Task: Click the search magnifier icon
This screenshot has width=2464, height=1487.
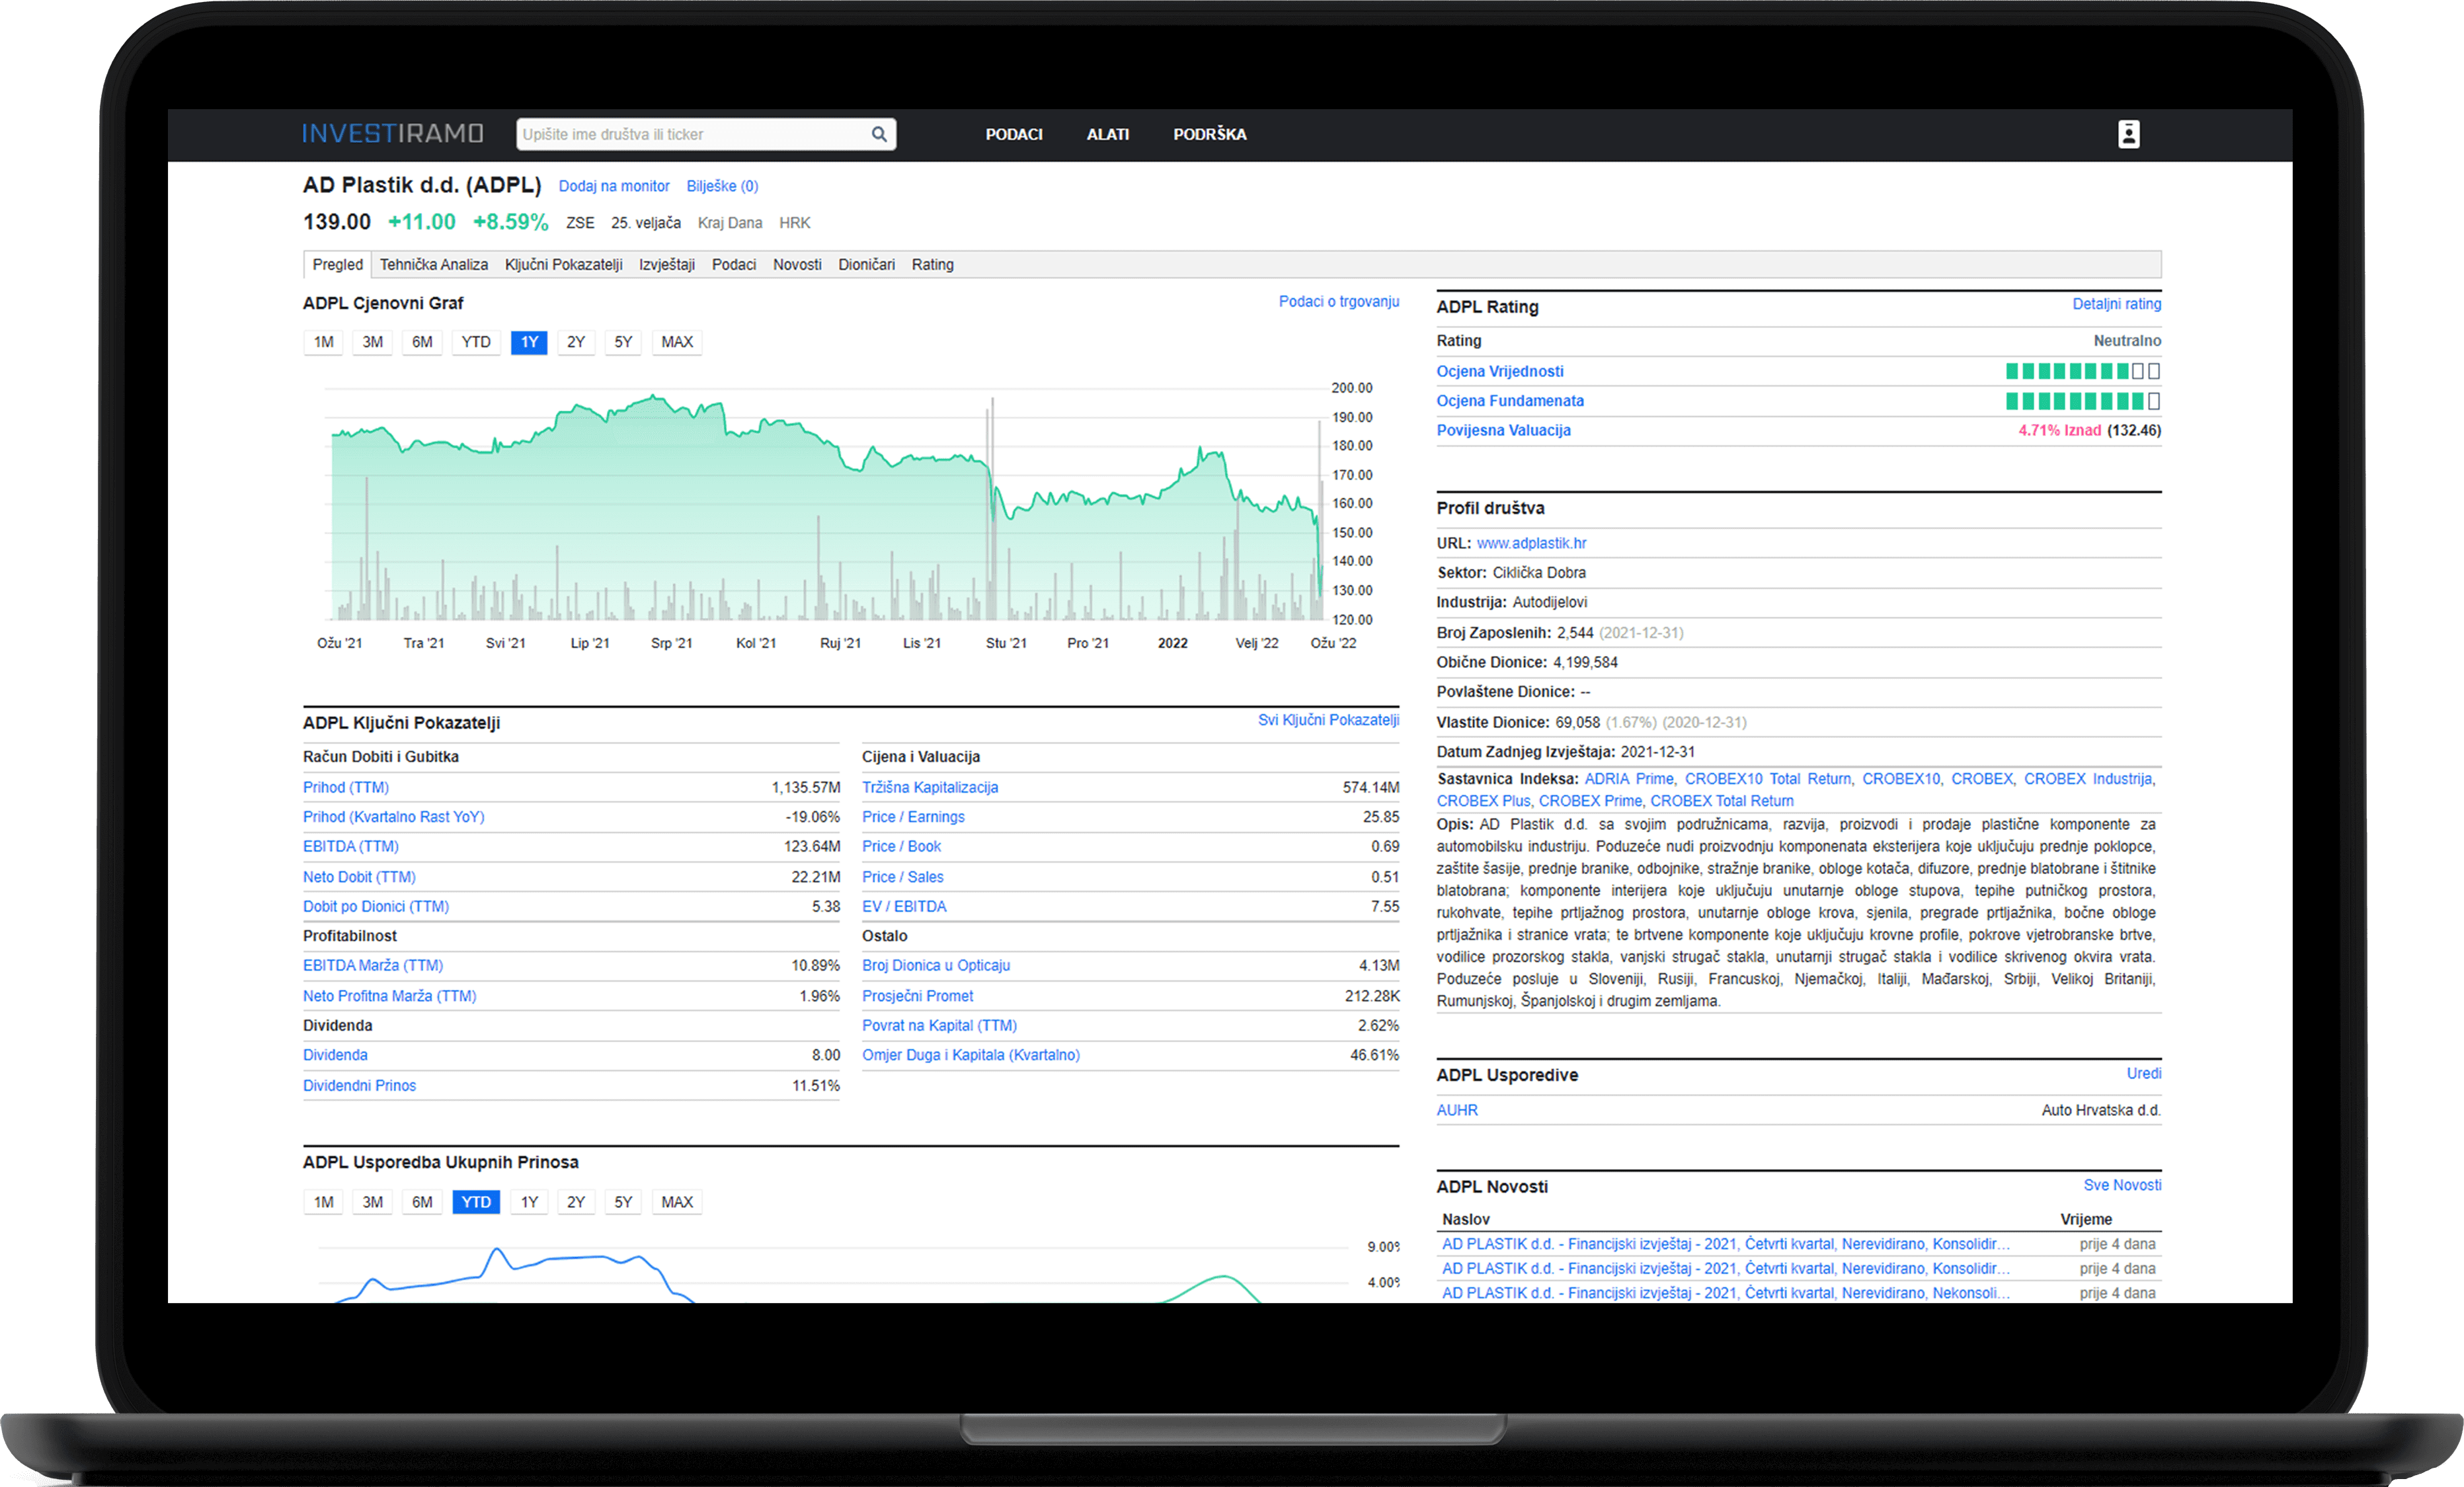Action: pos(878,134)
